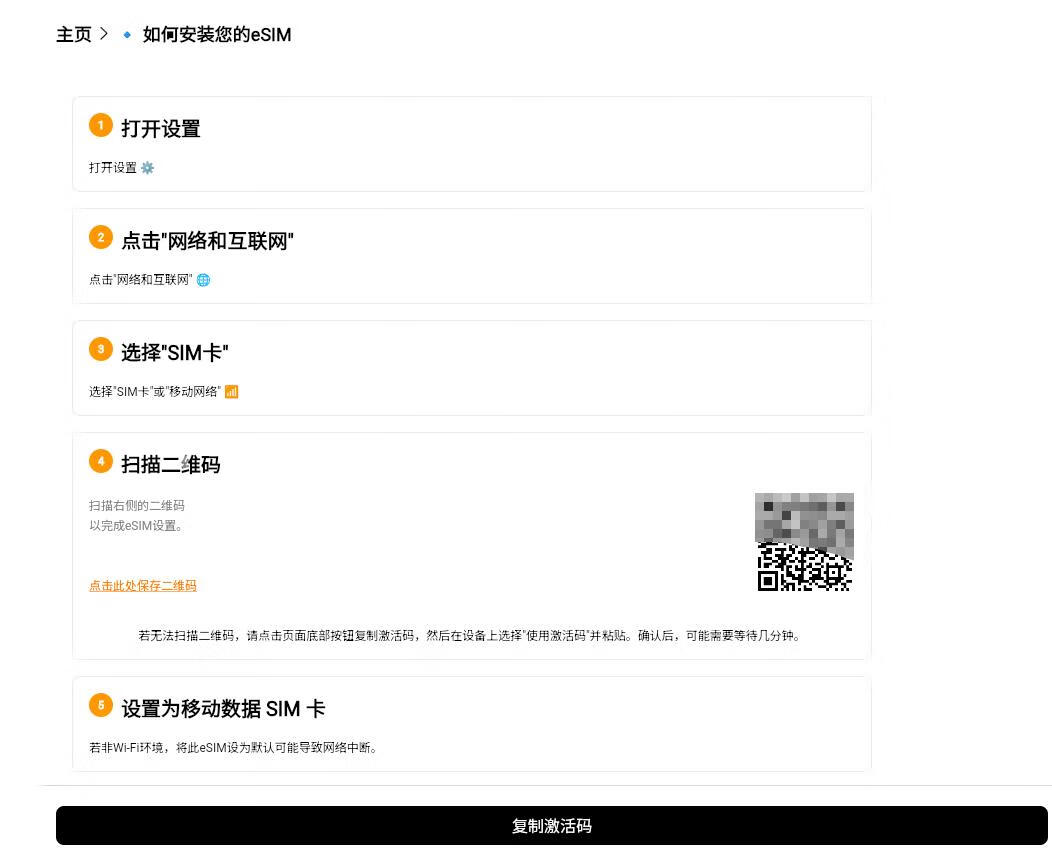Click the signal bars icon beside 移动网络
Image resolution: width=1052 pixels, height=855 pixels.
click(231, 392)
